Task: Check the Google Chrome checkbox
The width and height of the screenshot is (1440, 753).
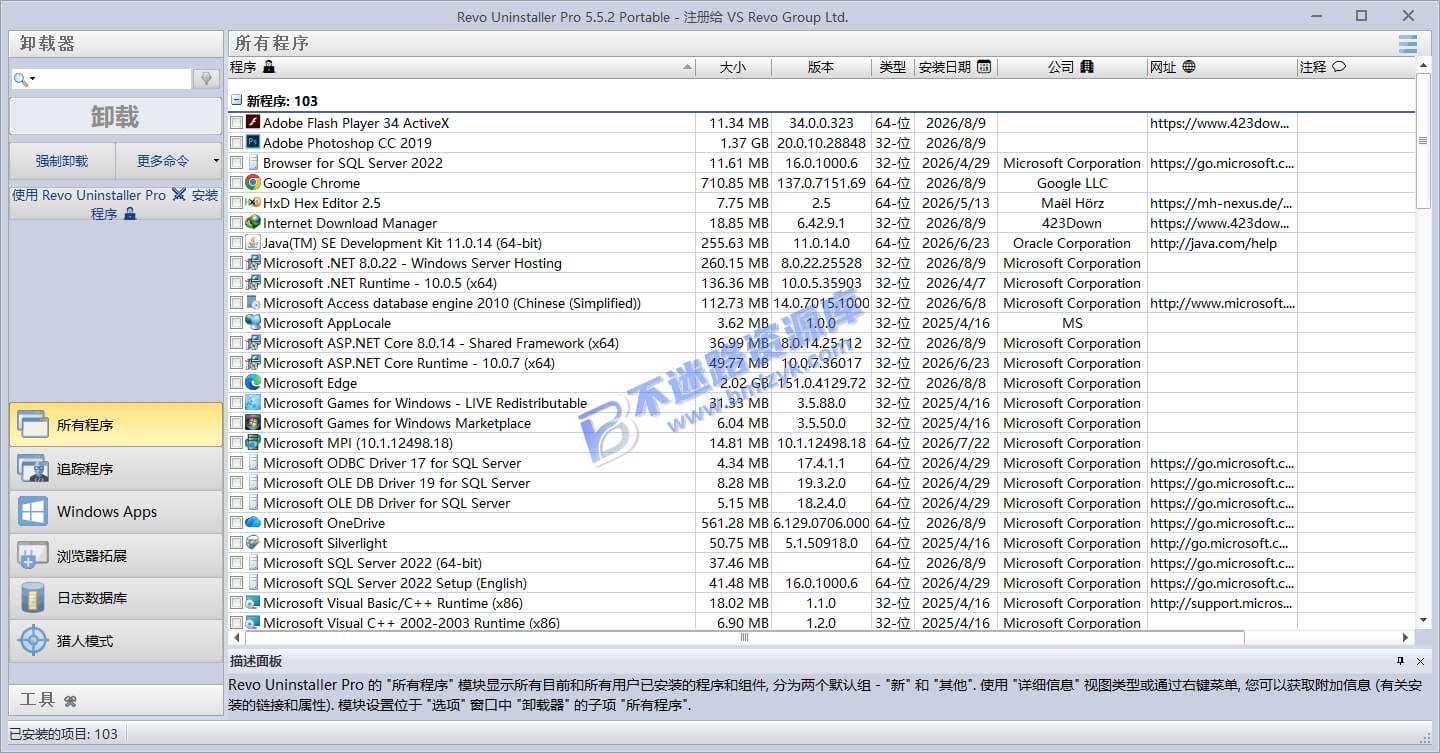Action: pyautogui.click(x=236, y=183)
